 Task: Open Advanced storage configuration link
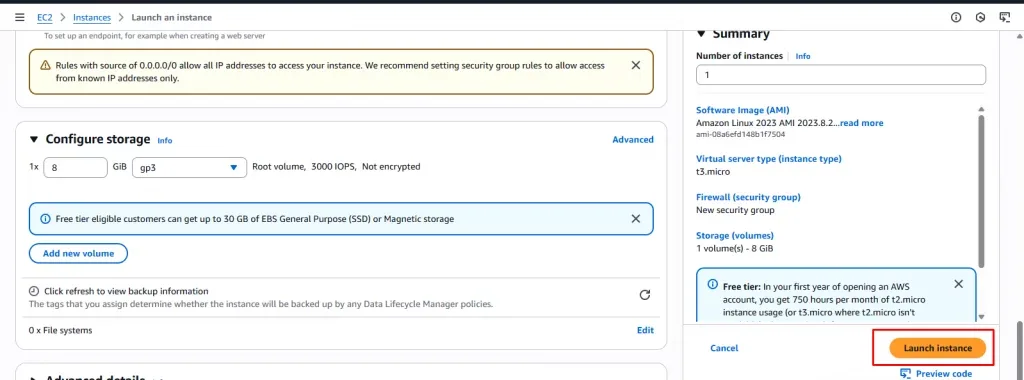[x=633, y=140]
